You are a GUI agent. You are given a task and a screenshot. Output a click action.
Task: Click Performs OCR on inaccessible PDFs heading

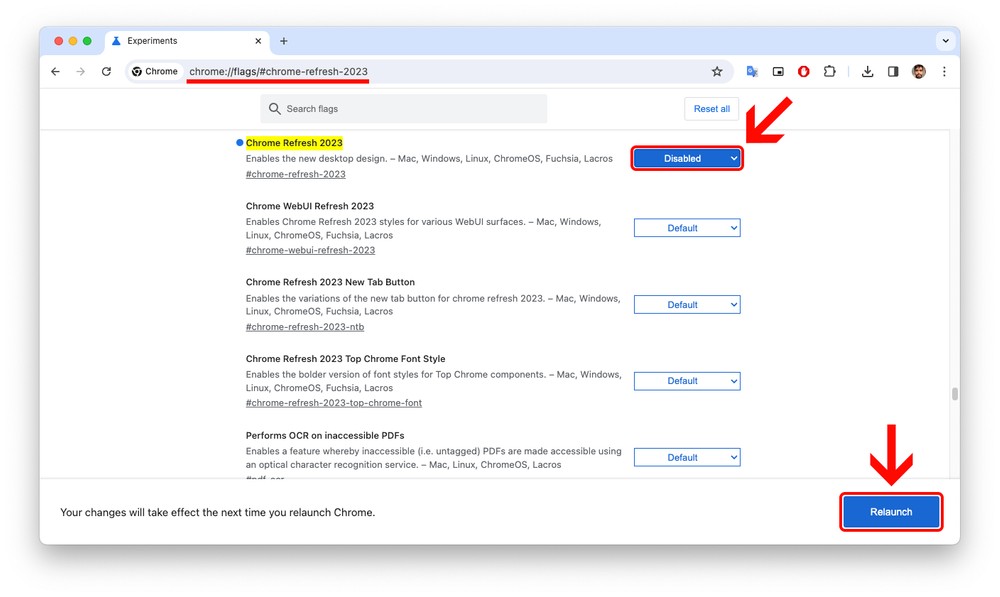325,435
